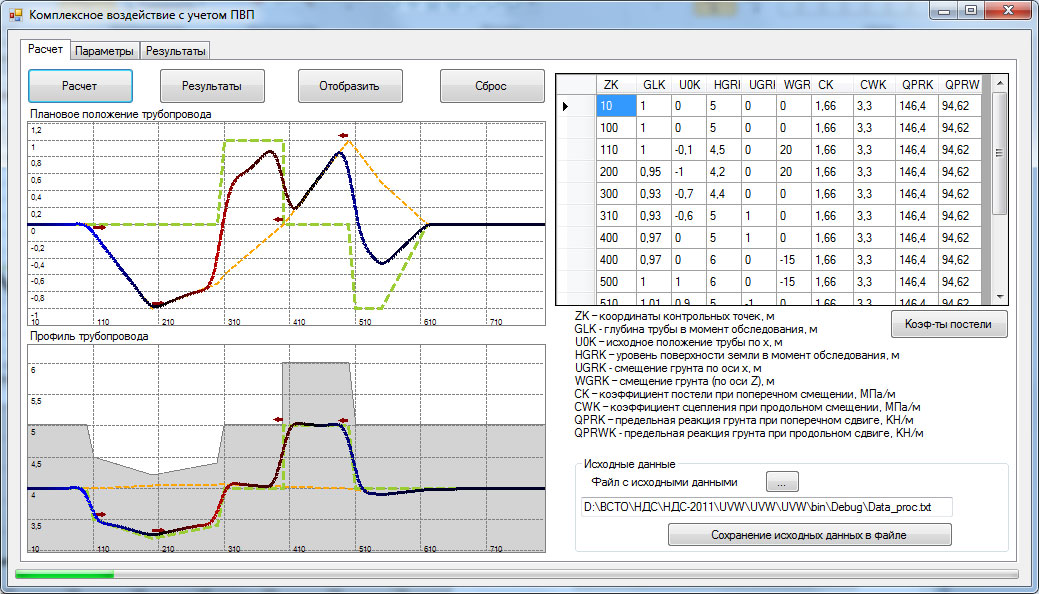Click the CWK column header

pyautogui.click(x=873, y=85)
